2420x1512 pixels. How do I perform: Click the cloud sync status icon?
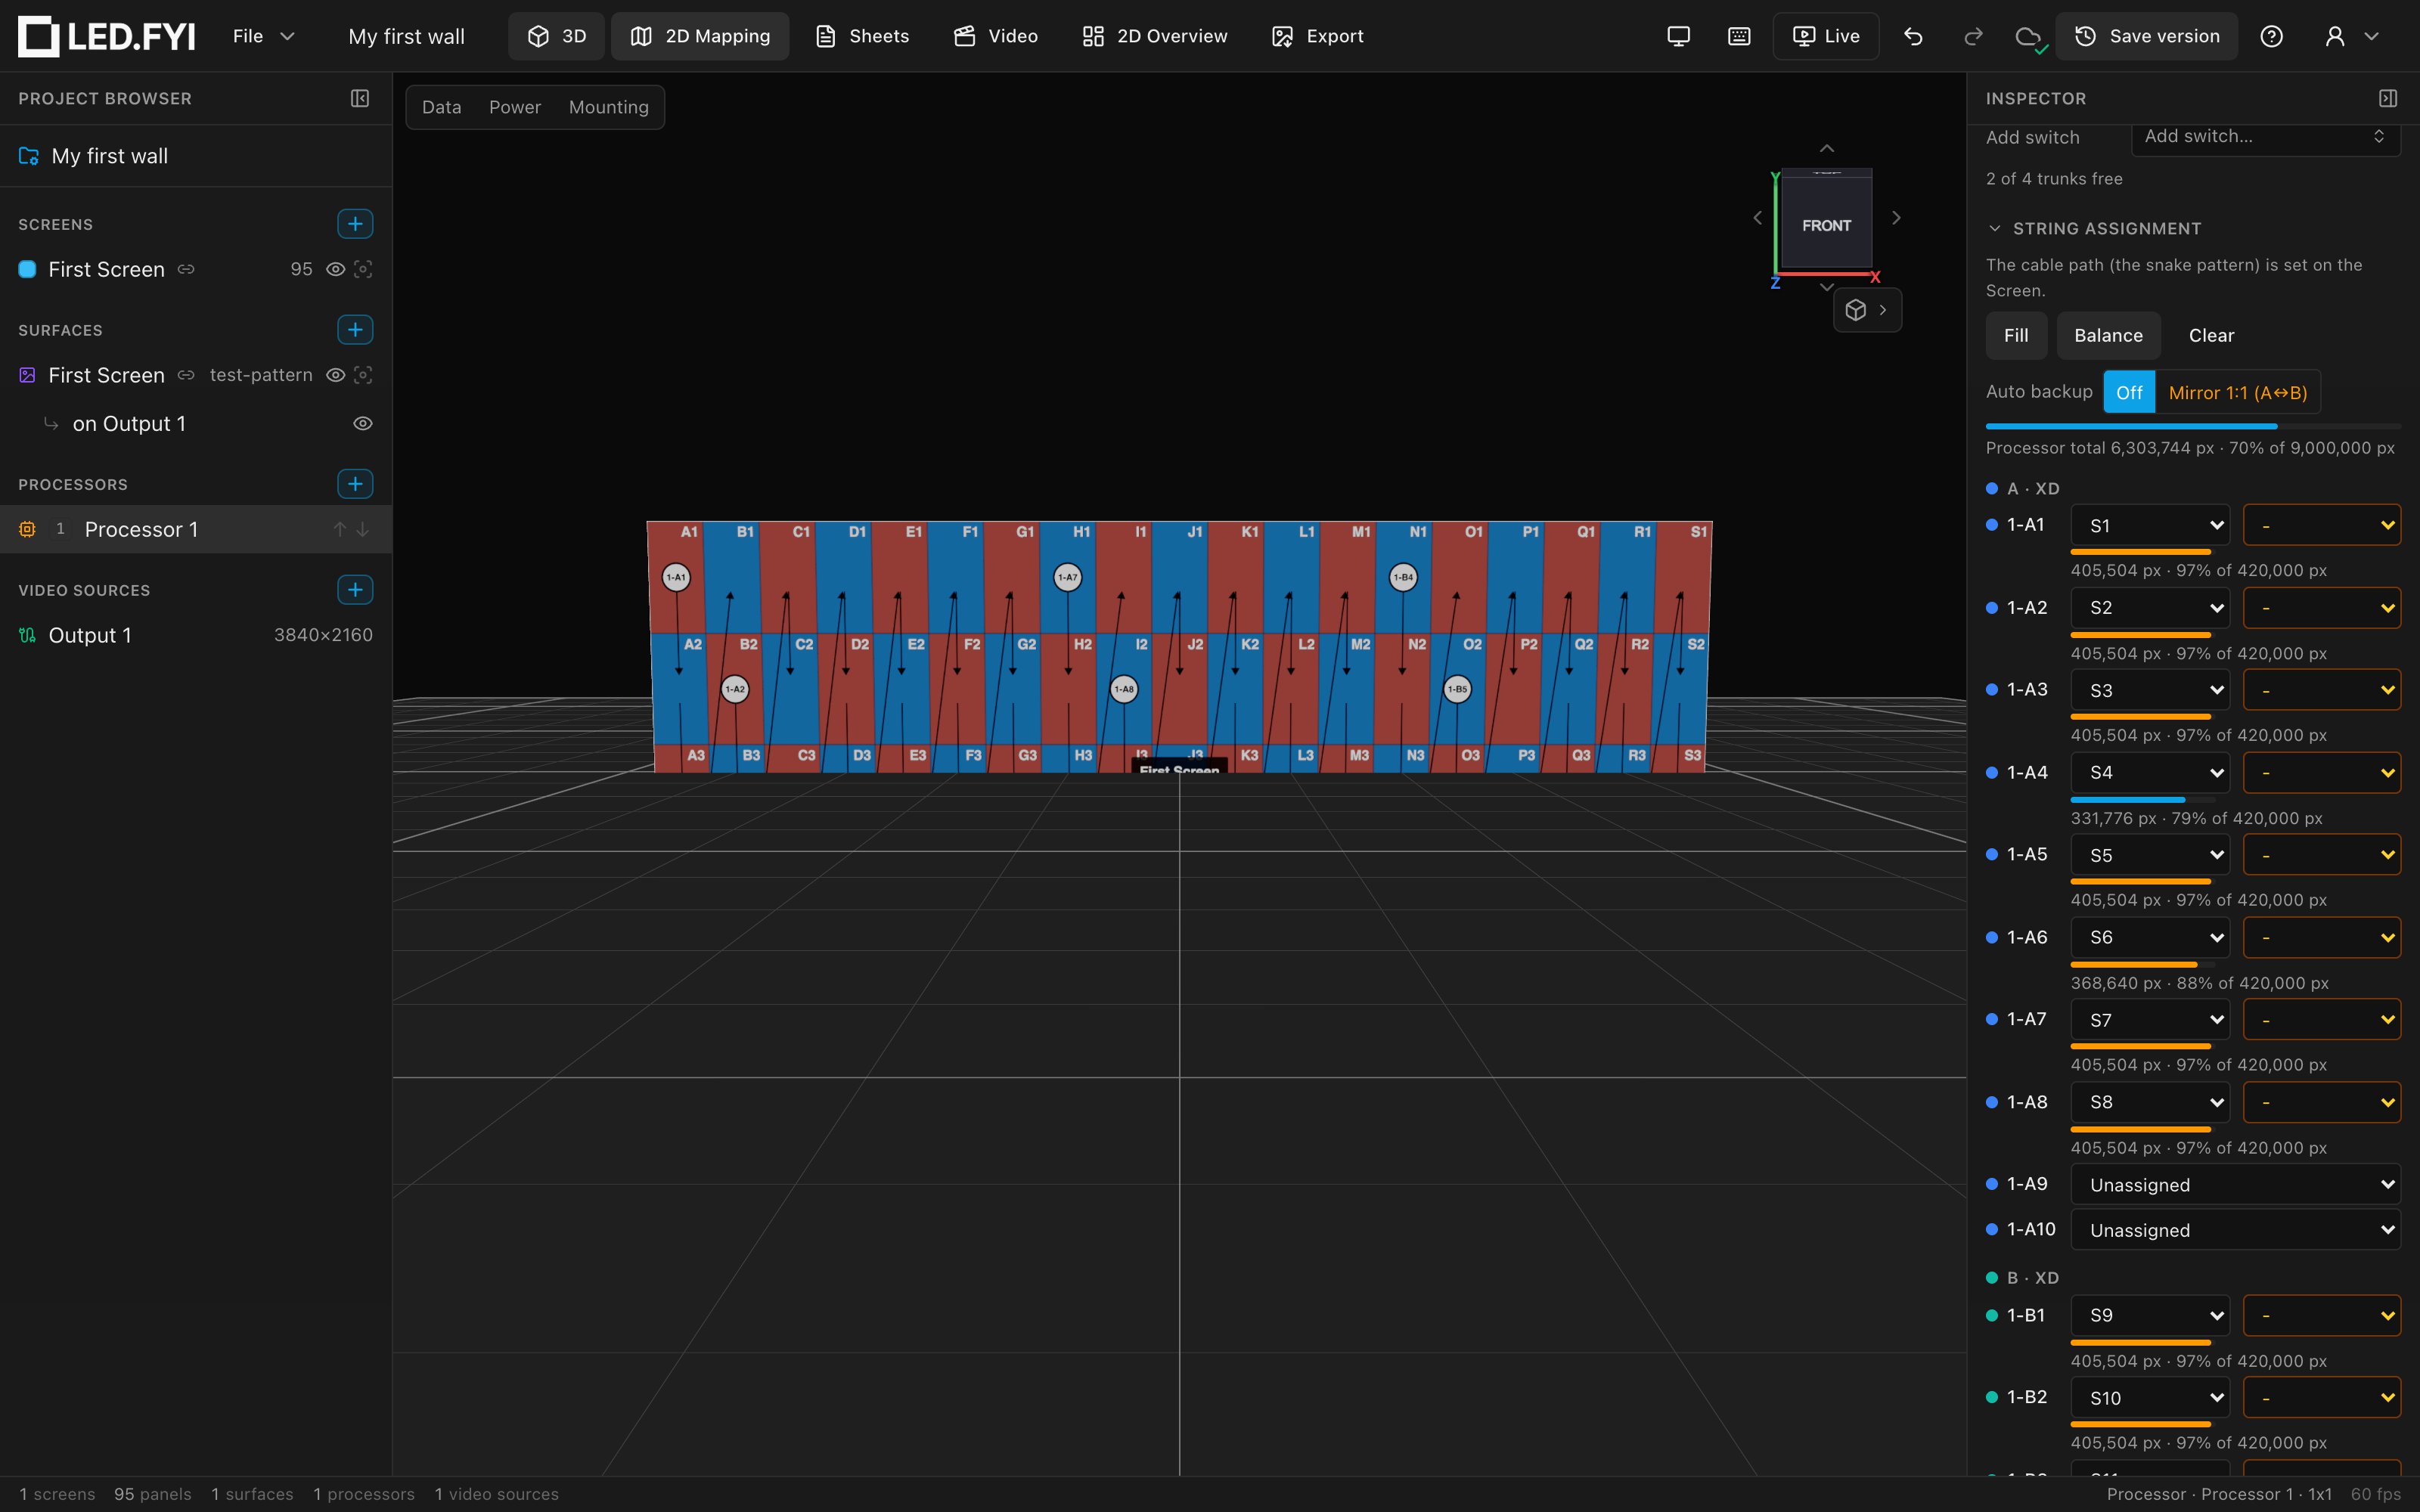point(2029,36)
